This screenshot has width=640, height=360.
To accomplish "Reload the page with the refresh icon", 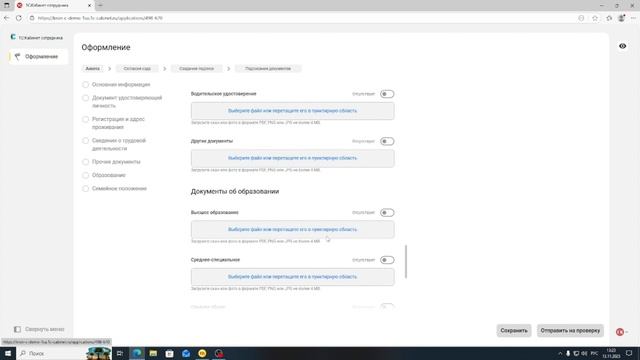I will 19,18.
